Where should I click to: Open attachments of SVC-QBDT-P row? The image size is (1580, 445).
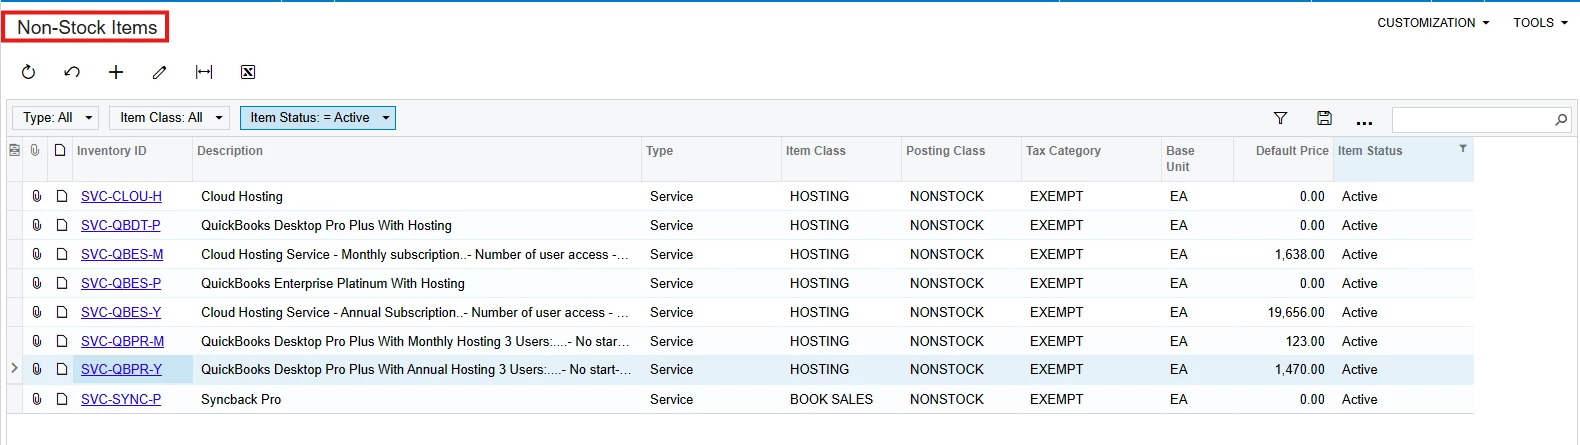pos(37,225)
